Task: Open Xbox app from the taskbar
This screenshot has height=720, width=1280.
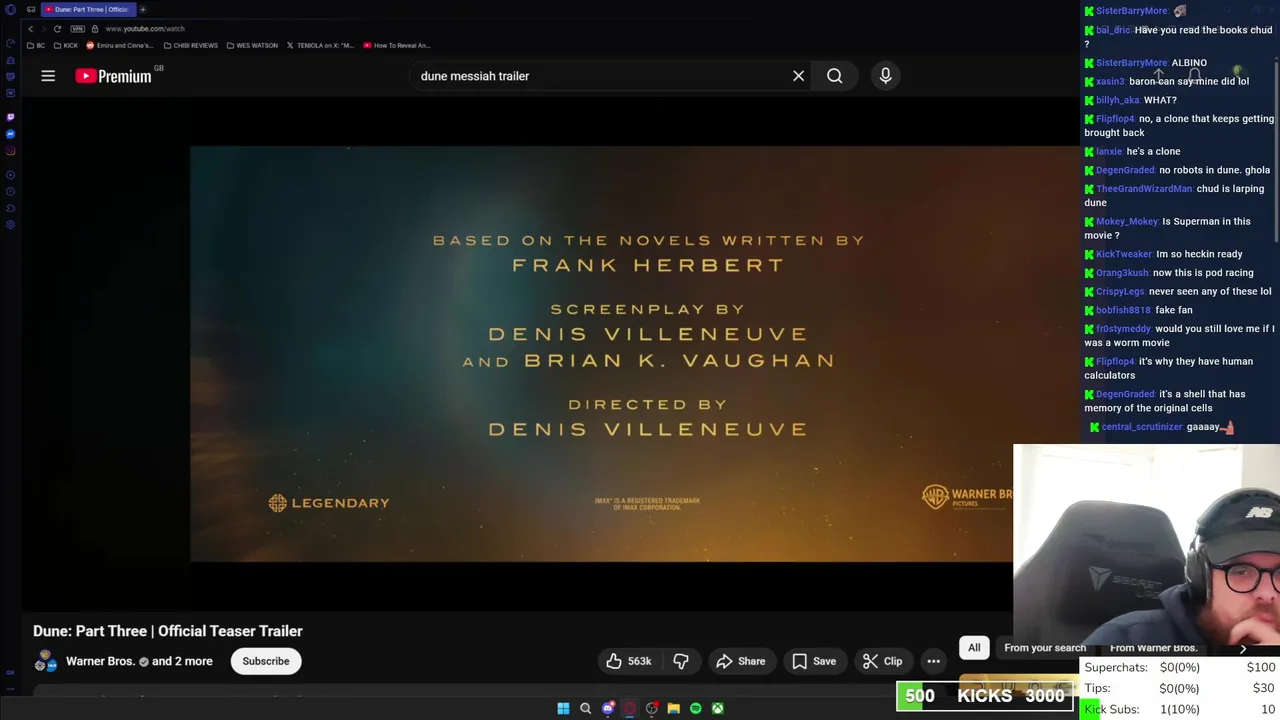Action: click(x=717, y=708)
